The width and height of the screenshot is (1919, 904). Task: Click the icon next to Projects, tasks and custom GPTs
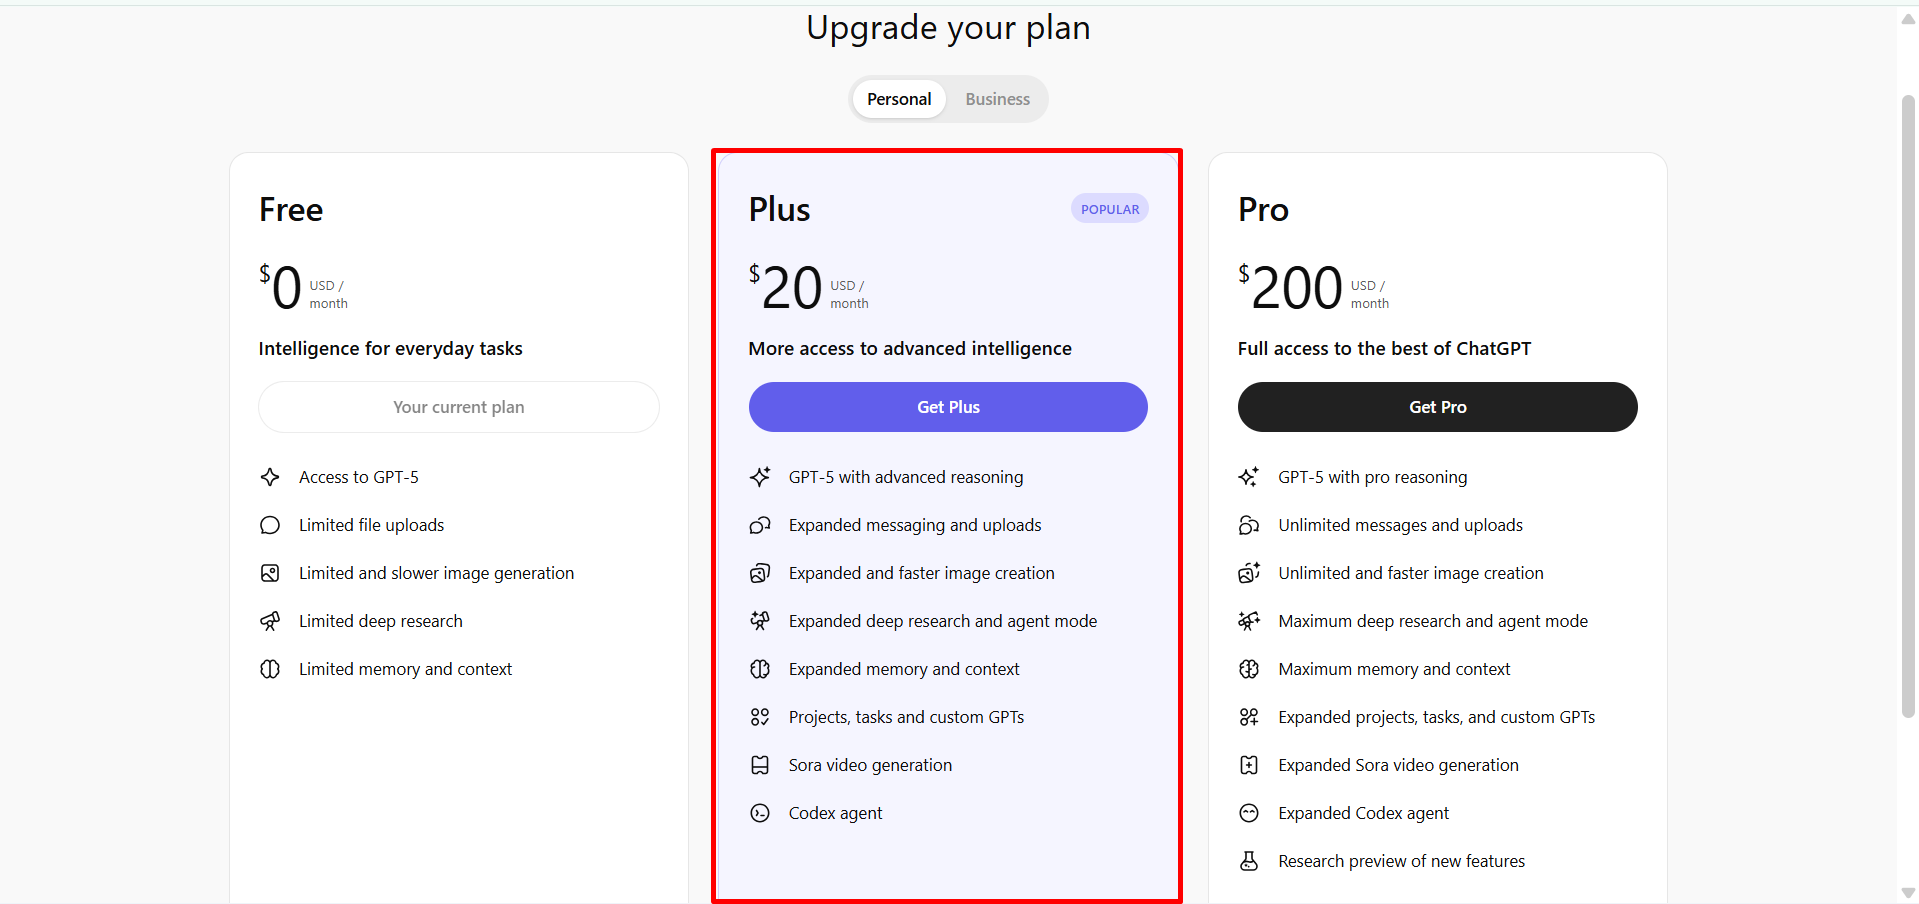click(760, 717)
